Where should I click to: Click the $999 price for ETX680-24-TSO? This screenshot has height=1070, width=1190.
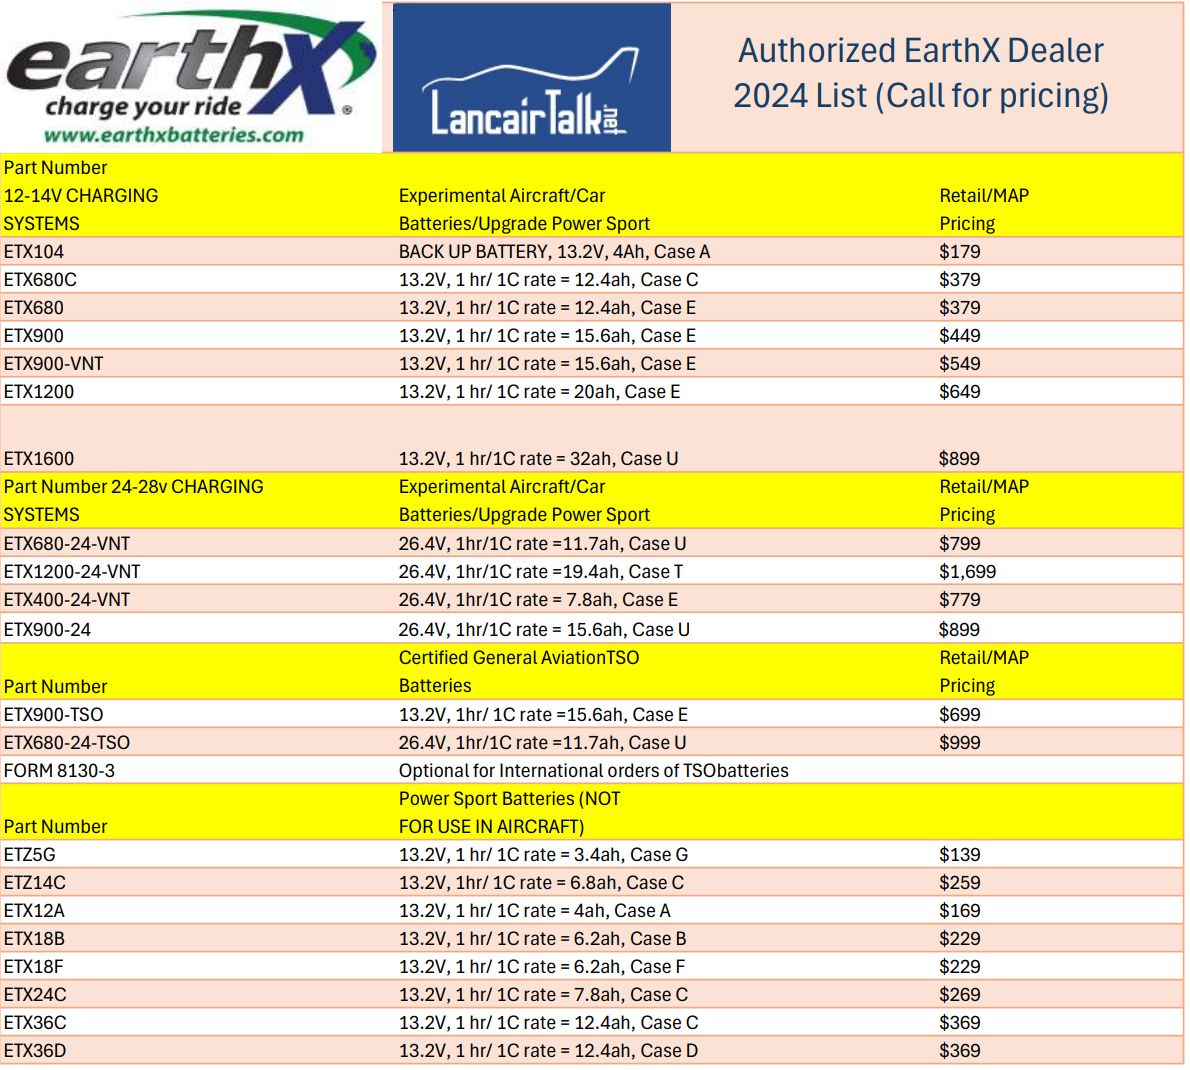click(x=959, y=743)
